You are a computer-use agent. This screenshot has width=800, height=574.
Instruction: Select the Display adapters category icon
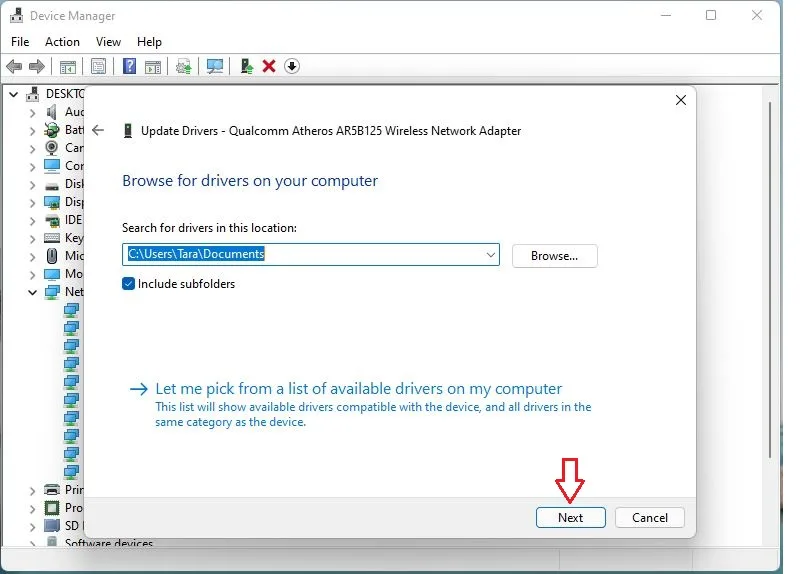click(52, 203)
